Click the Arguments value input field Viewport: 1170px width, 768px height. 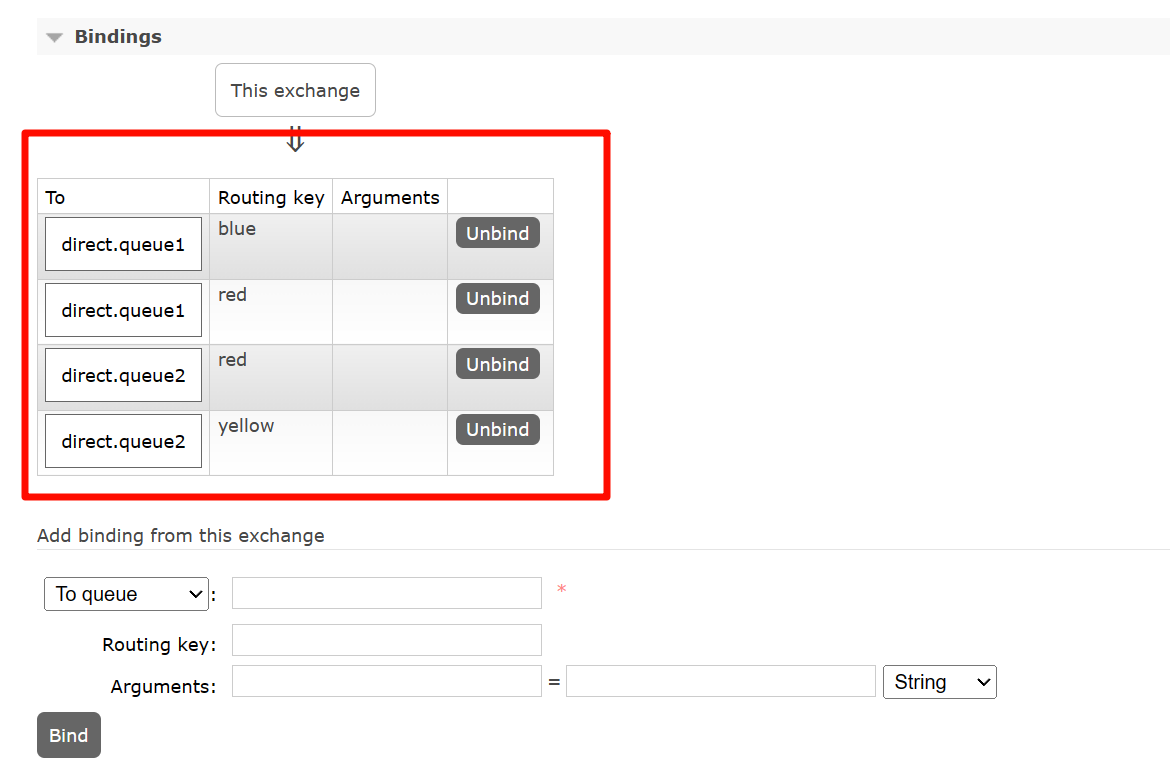(720, 682)
